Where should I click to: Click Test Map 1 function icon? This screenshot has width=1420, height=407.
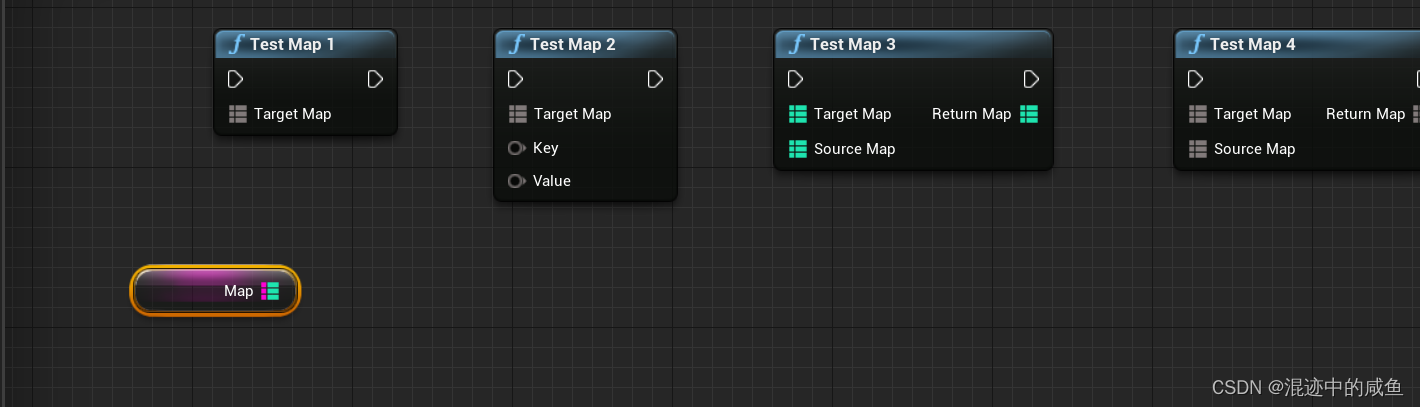pos(236,44)
